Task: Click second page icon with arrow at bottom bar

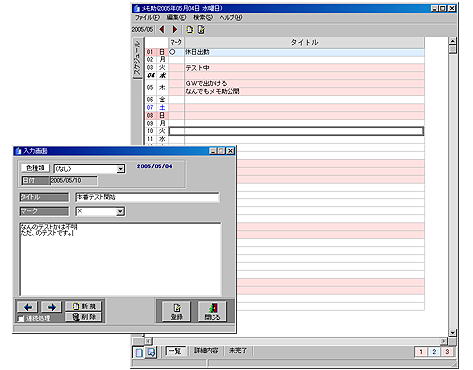Action: (151, 352)
